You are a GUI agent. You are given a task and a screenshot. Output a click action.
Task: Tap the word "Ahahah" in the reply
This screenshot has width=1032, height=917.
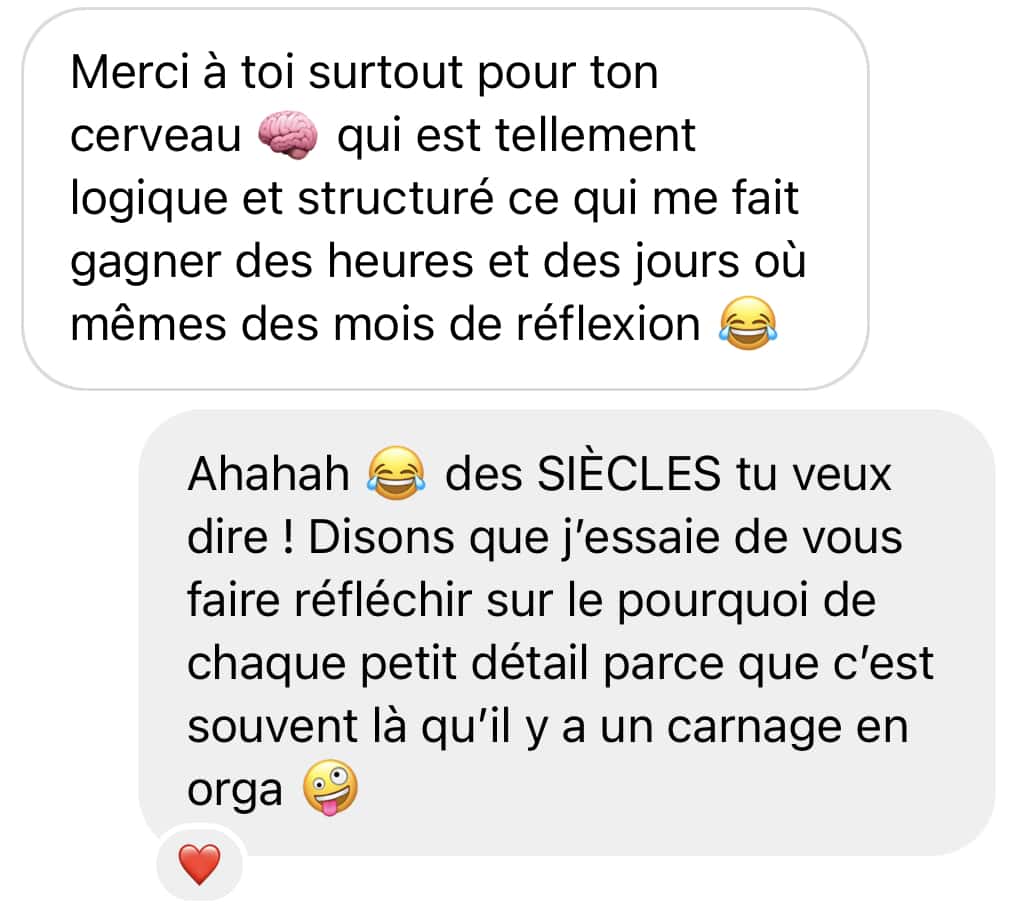coord(269,474)
